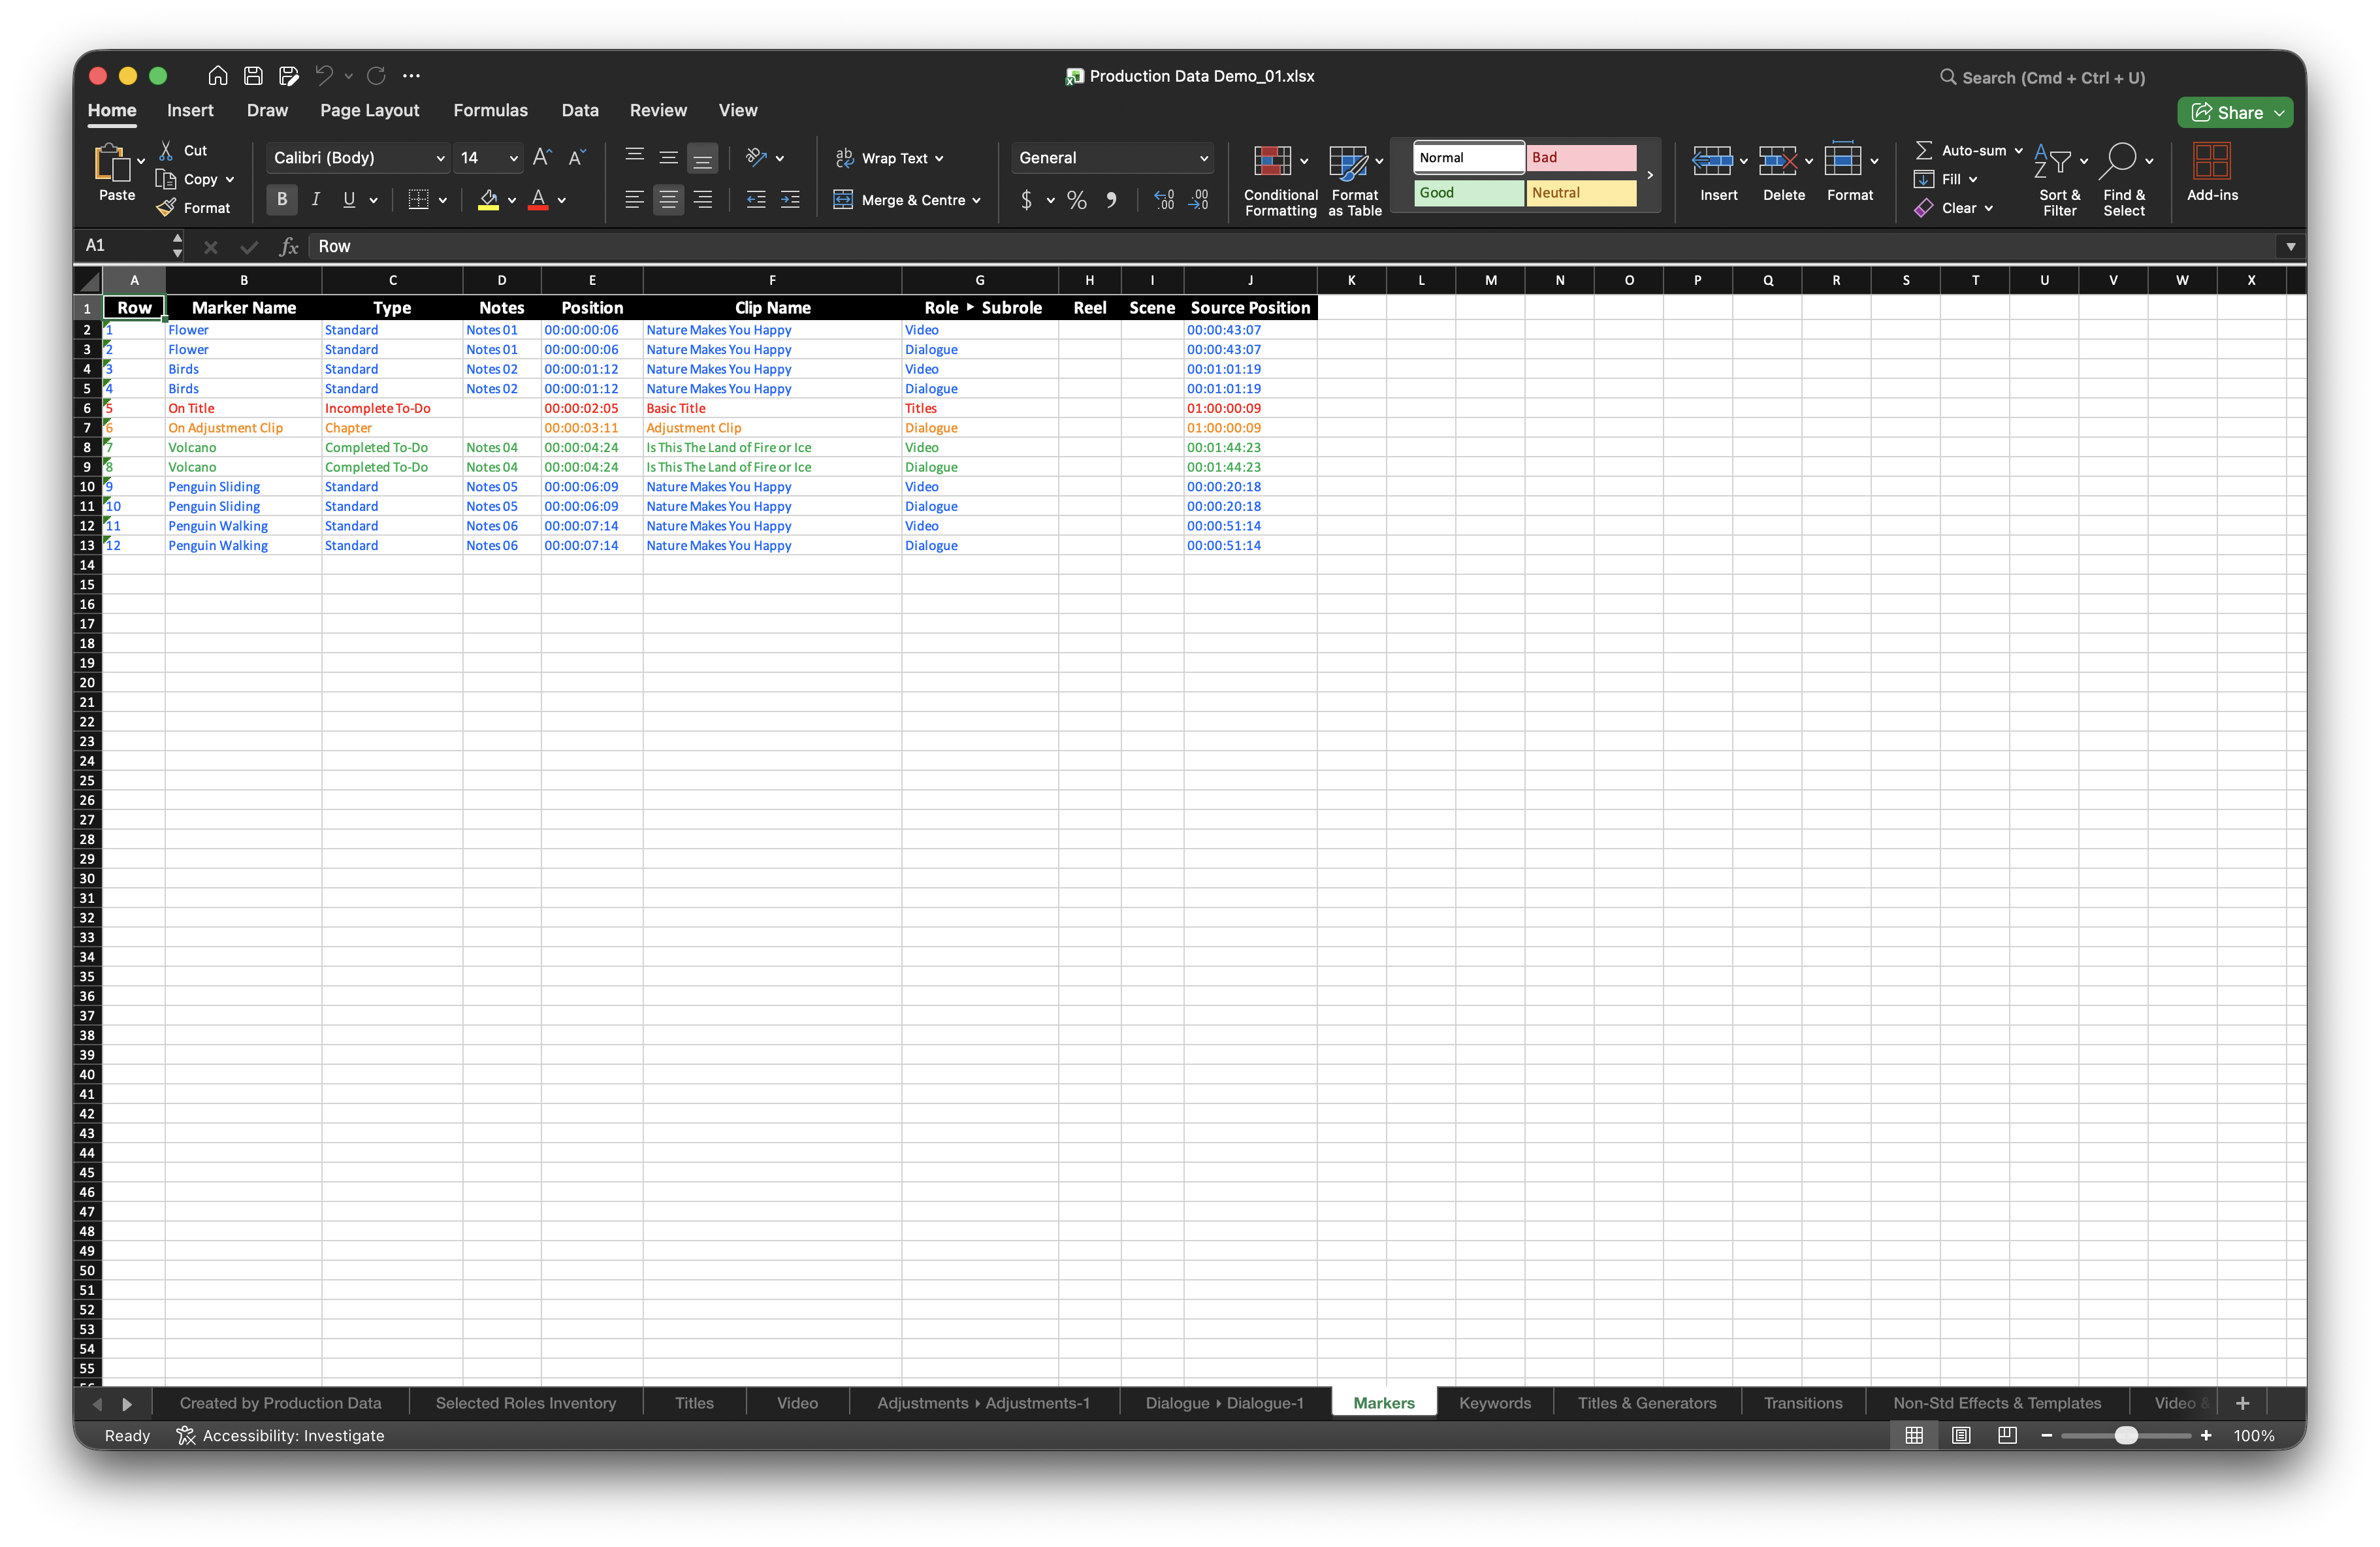
Task: Click the Format painter brush icon
Action: point(166,208)
